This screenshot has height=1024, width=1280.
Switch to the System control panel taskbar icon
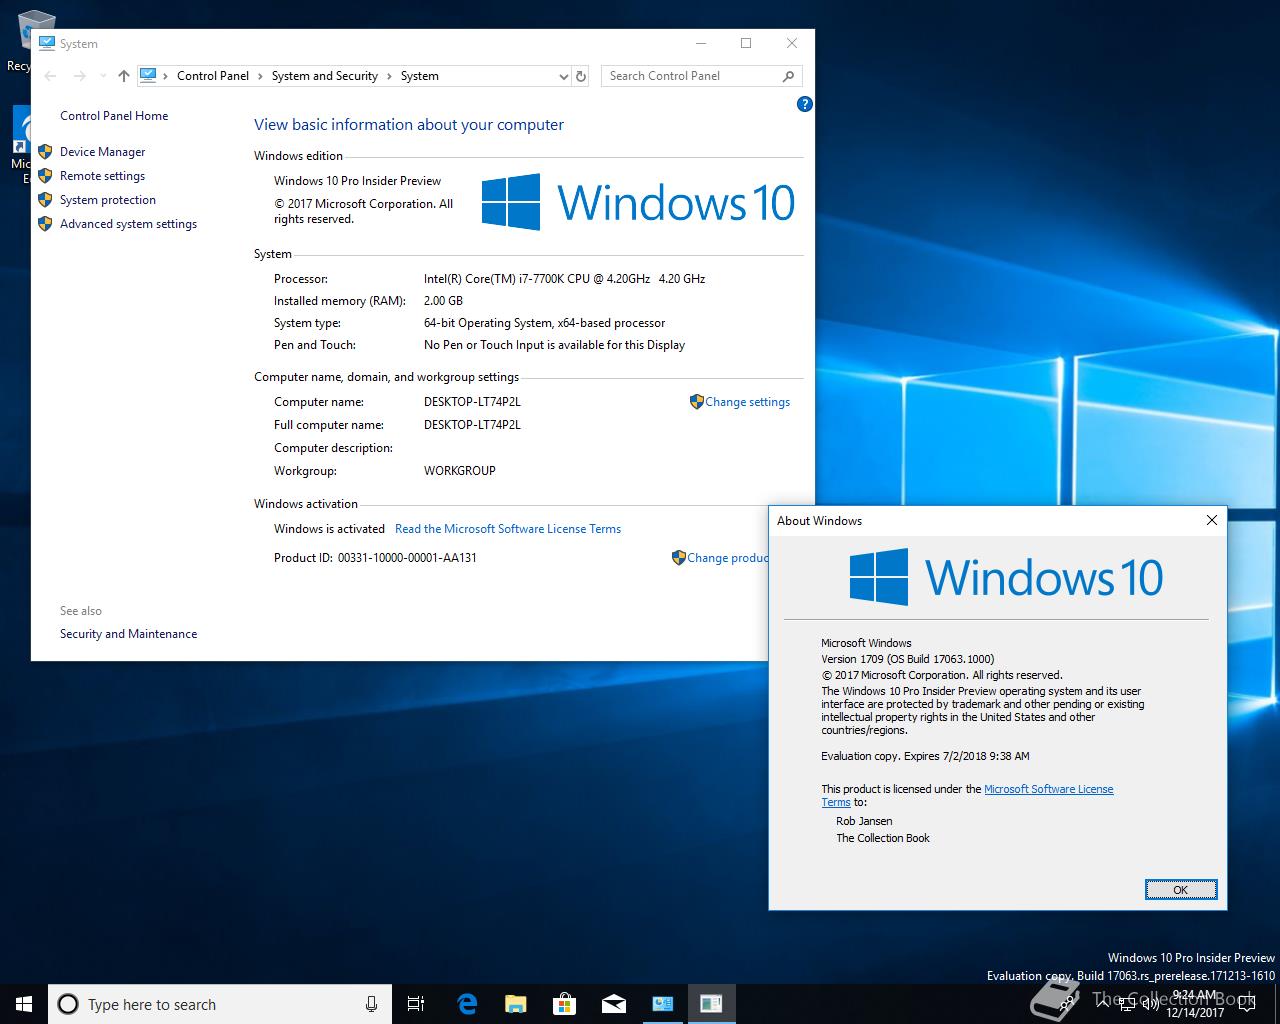pyautogui.click(x=662, y=1004)
